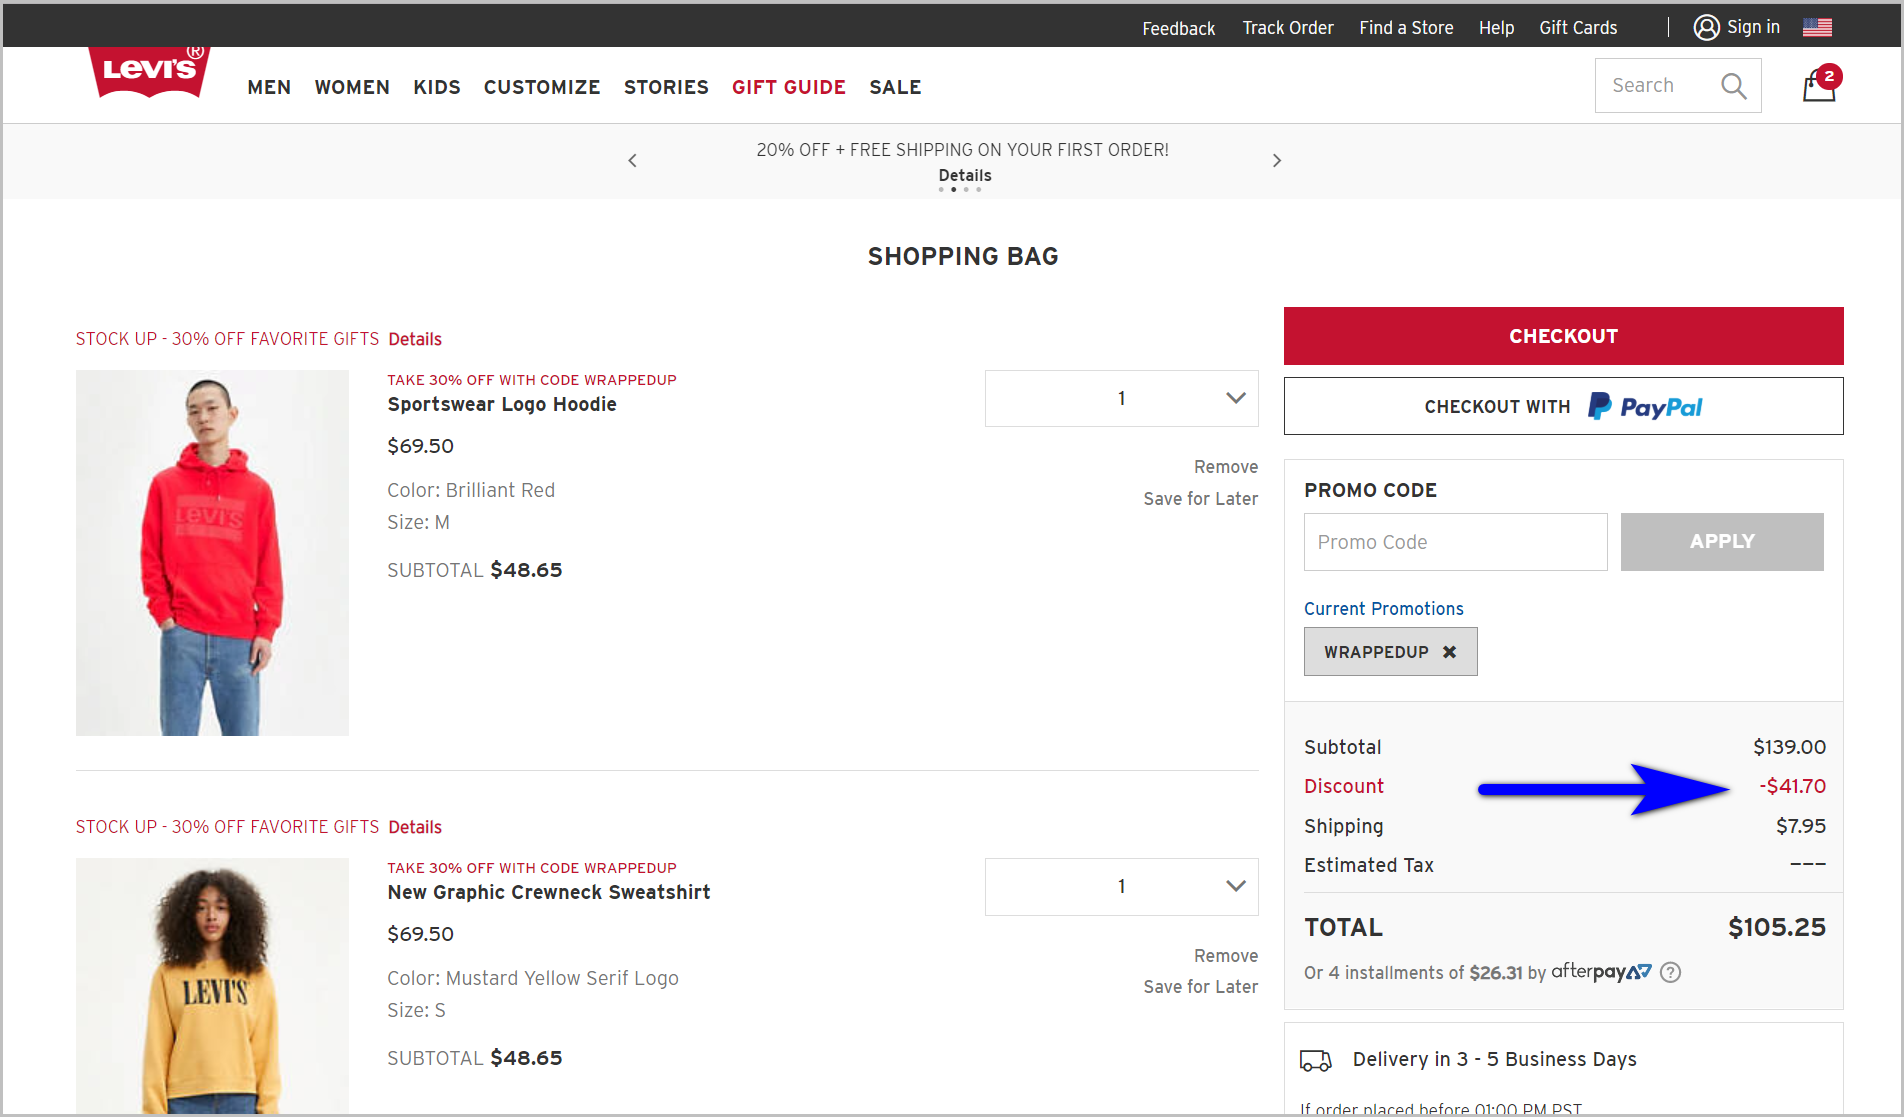1904x1117 pixels.
Task: Remove the Sportswear Logo Hoodie from bag
Action: pos(1226,466)
